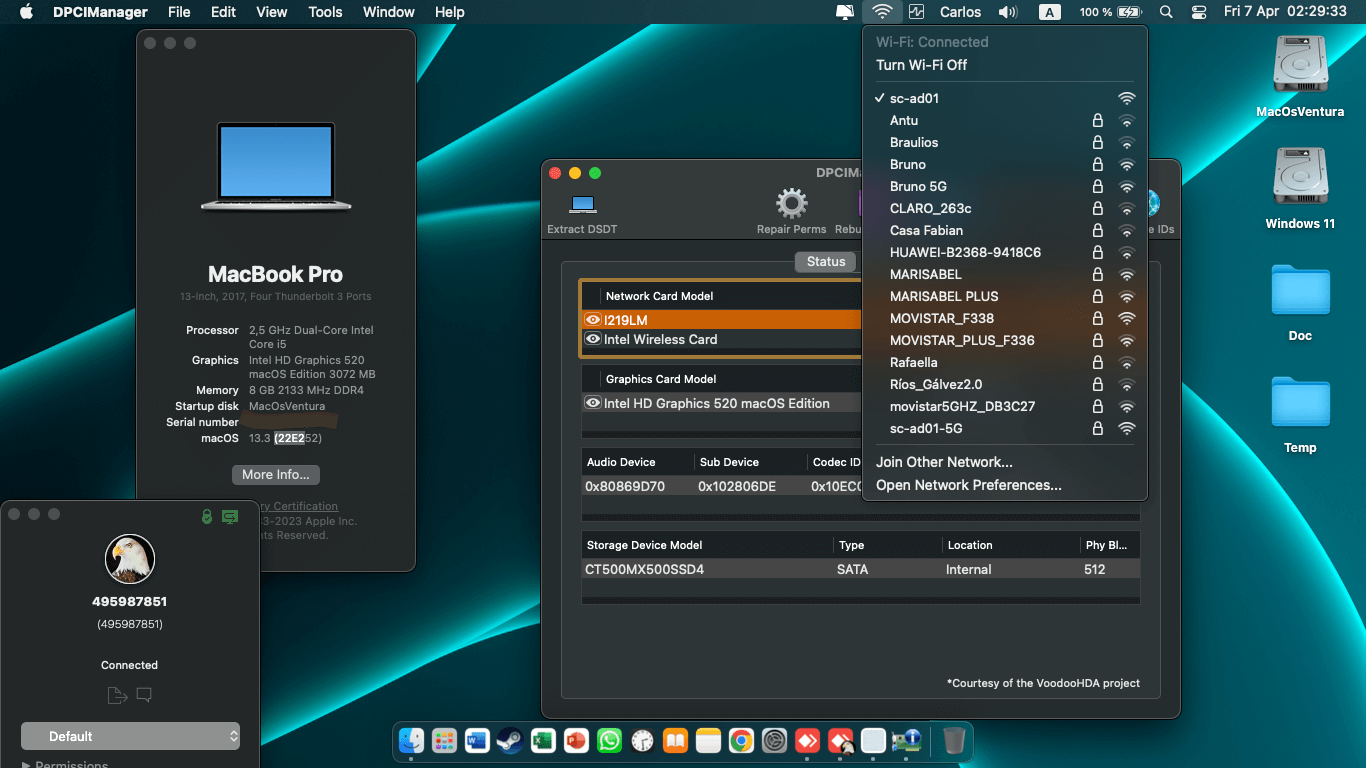This screenshot has width=1366, height=768.
Task: Open WhatsApp from the dock
Action: (x=609, y=741)
